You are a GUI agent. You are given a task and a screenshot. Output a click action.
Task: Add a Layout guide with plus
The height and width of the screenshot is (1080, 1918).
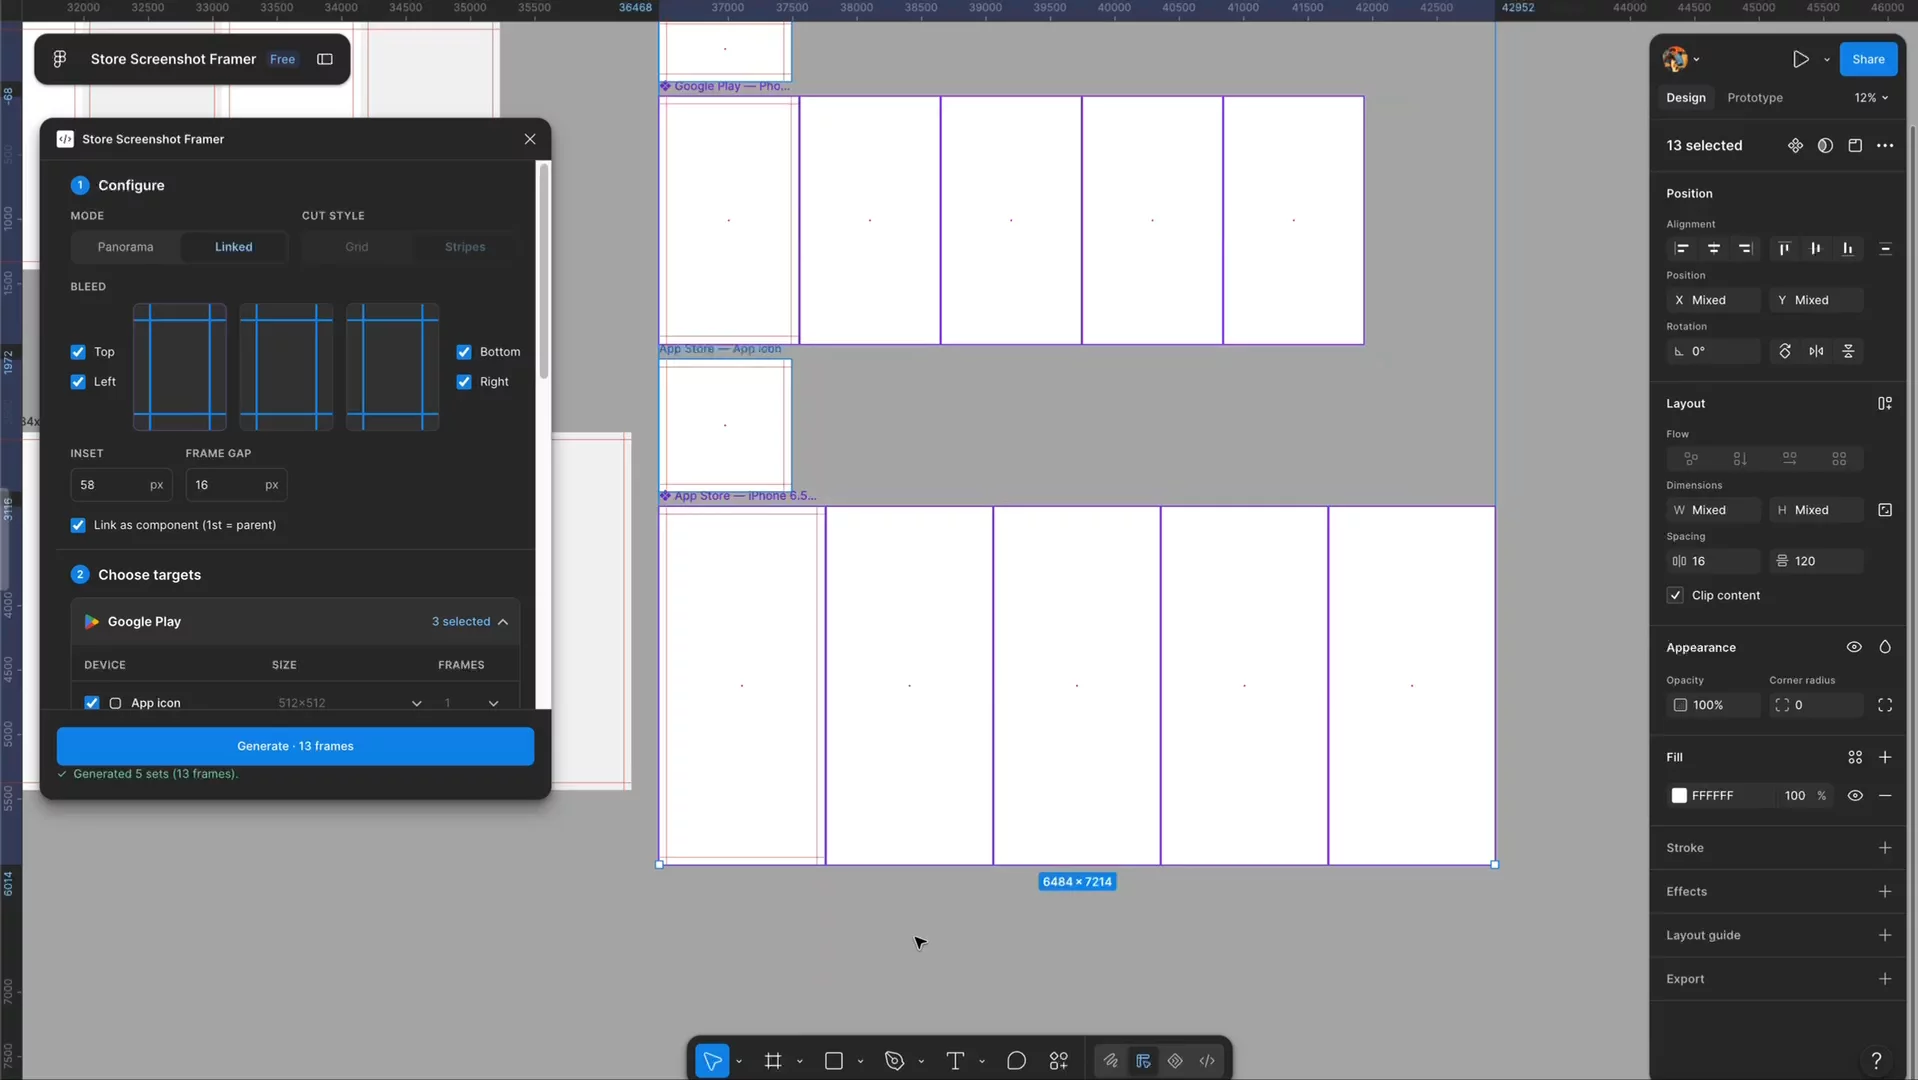coord(1885,935)
